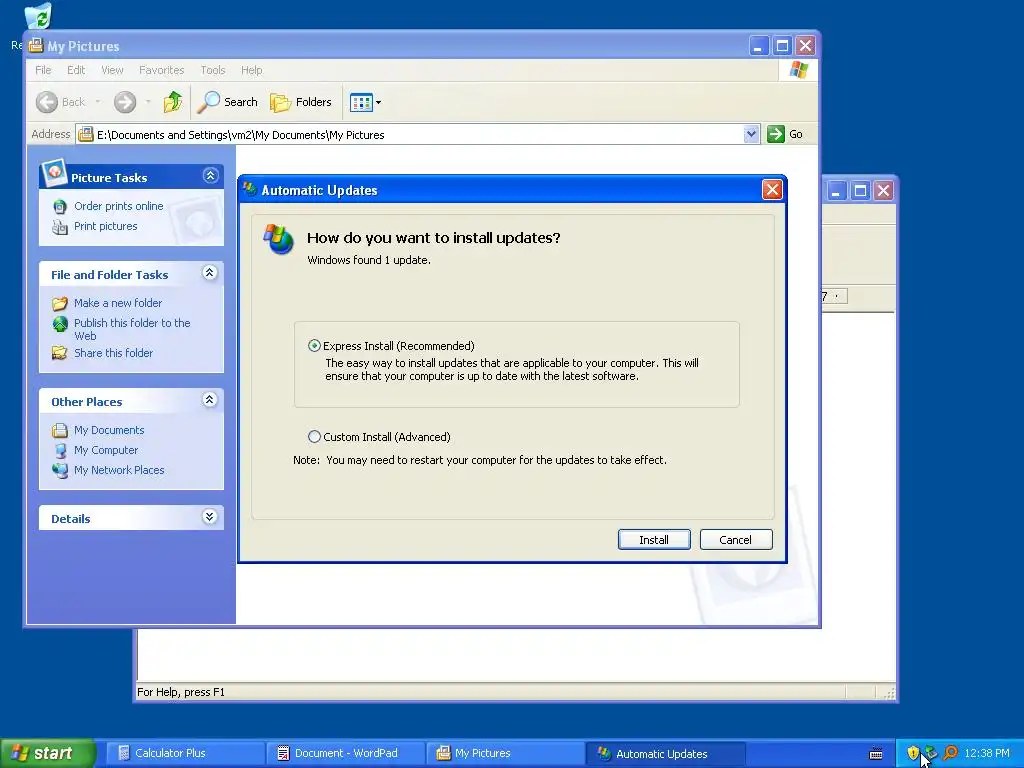Click the My Documents folder icon
The height and width of the screenshot is (768, 1024).
[x=59, y=430]
